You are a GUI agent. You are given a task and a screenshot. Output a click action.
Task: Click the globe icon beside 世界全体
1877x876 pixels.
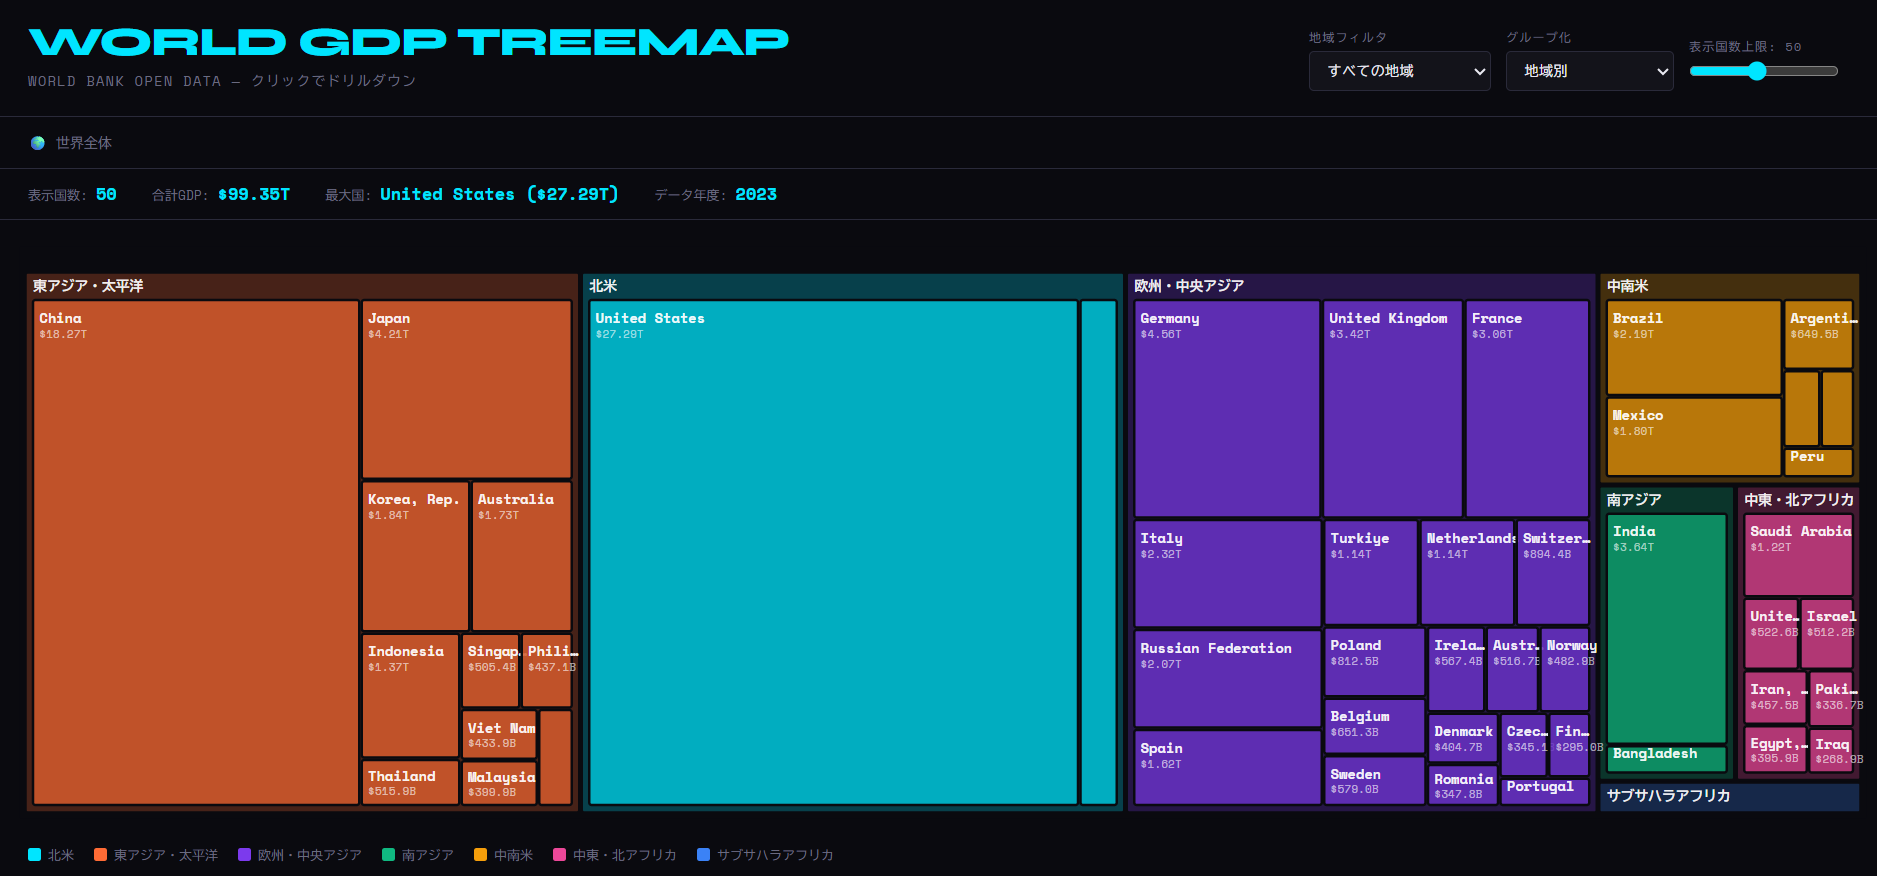click(x=38, y=143)
